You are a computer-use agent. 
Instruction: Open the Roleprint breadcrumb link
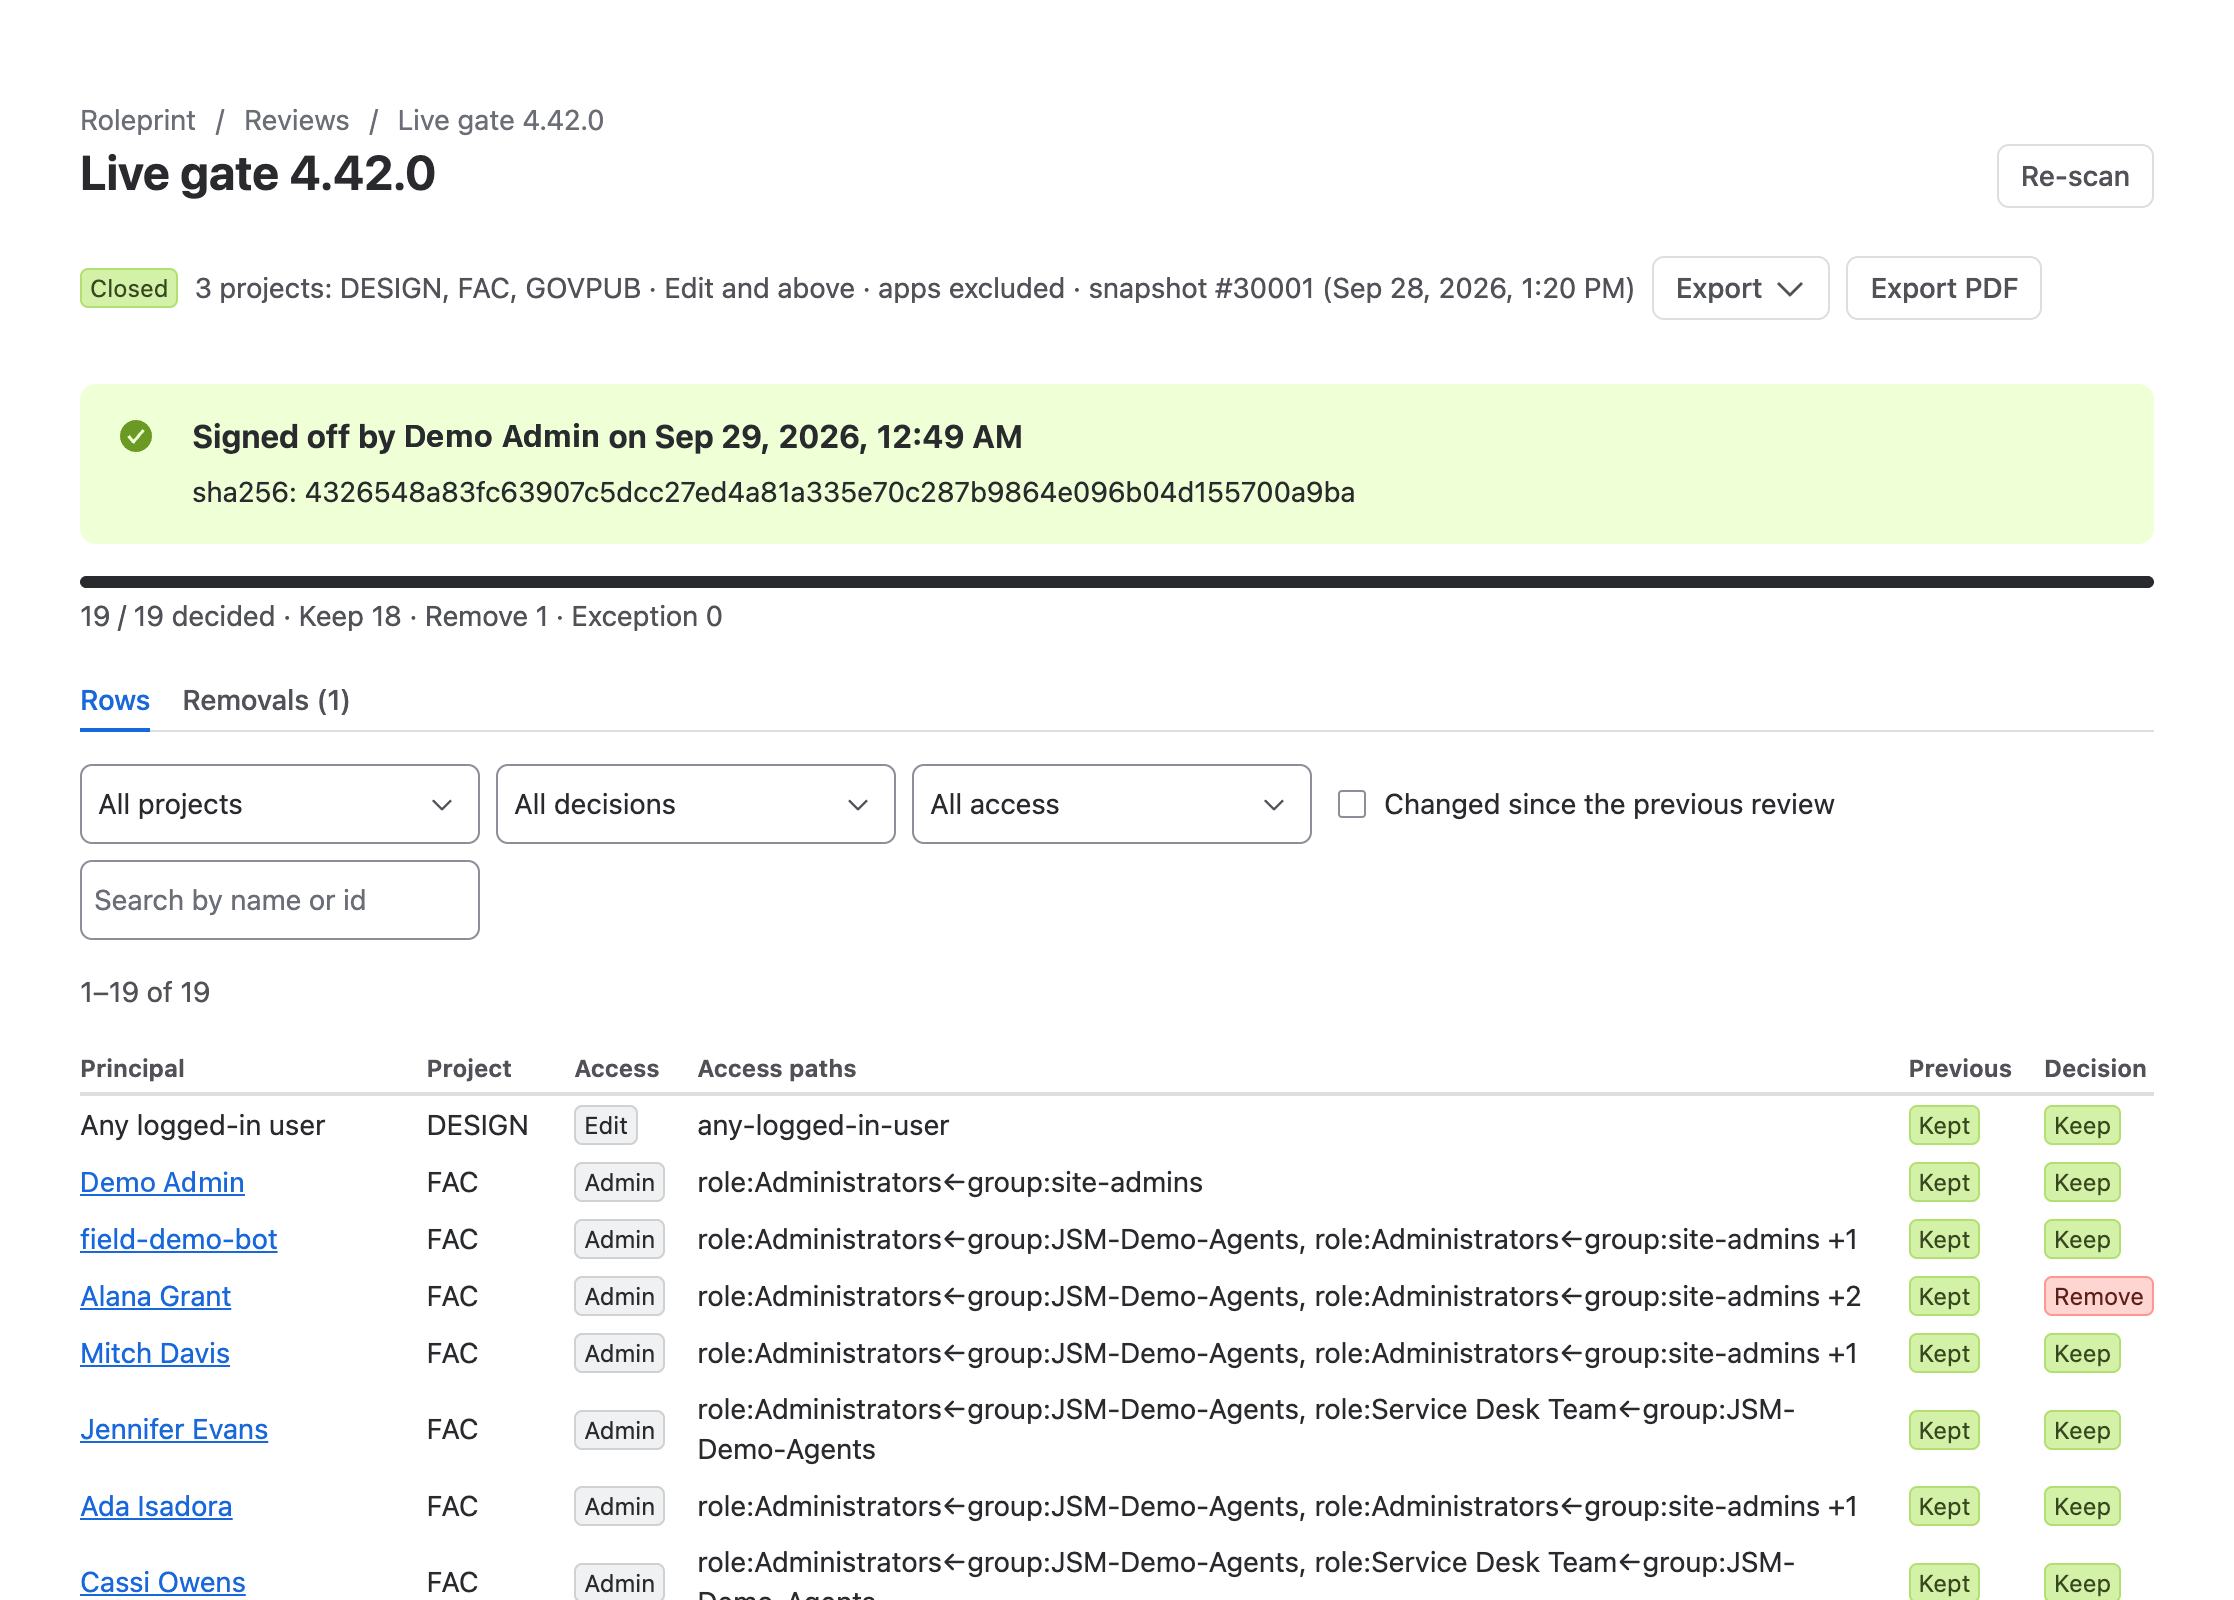tap(138, 120)
